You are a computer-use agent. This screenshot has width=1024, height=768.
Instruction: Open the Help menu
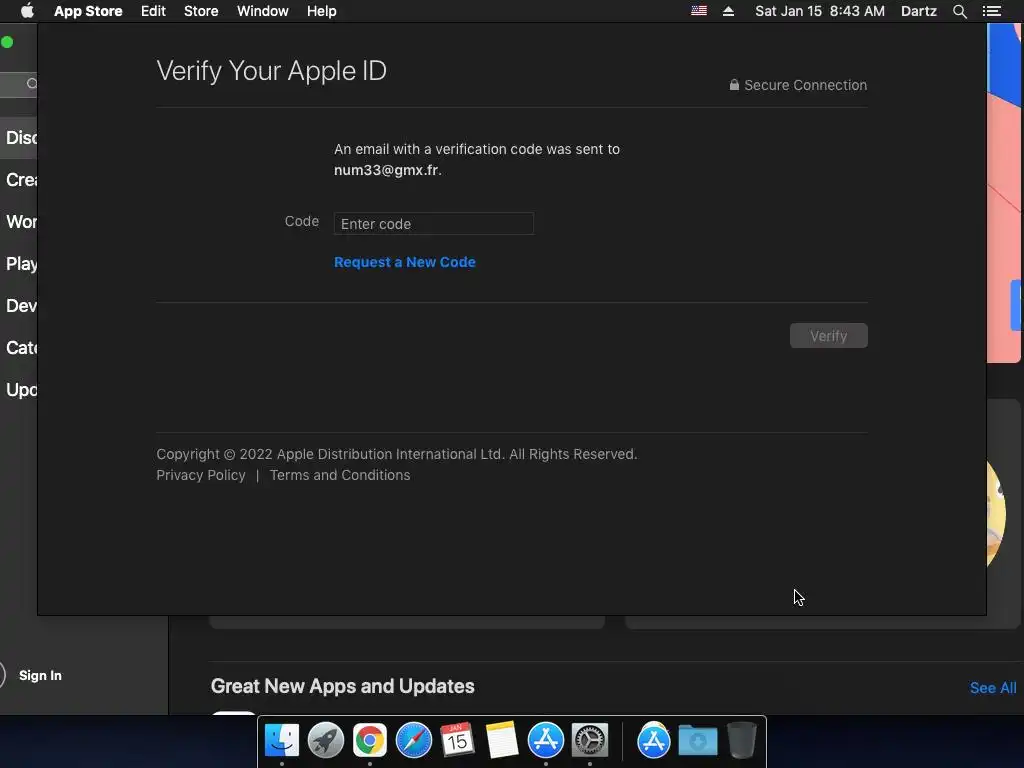pos(322,11)
